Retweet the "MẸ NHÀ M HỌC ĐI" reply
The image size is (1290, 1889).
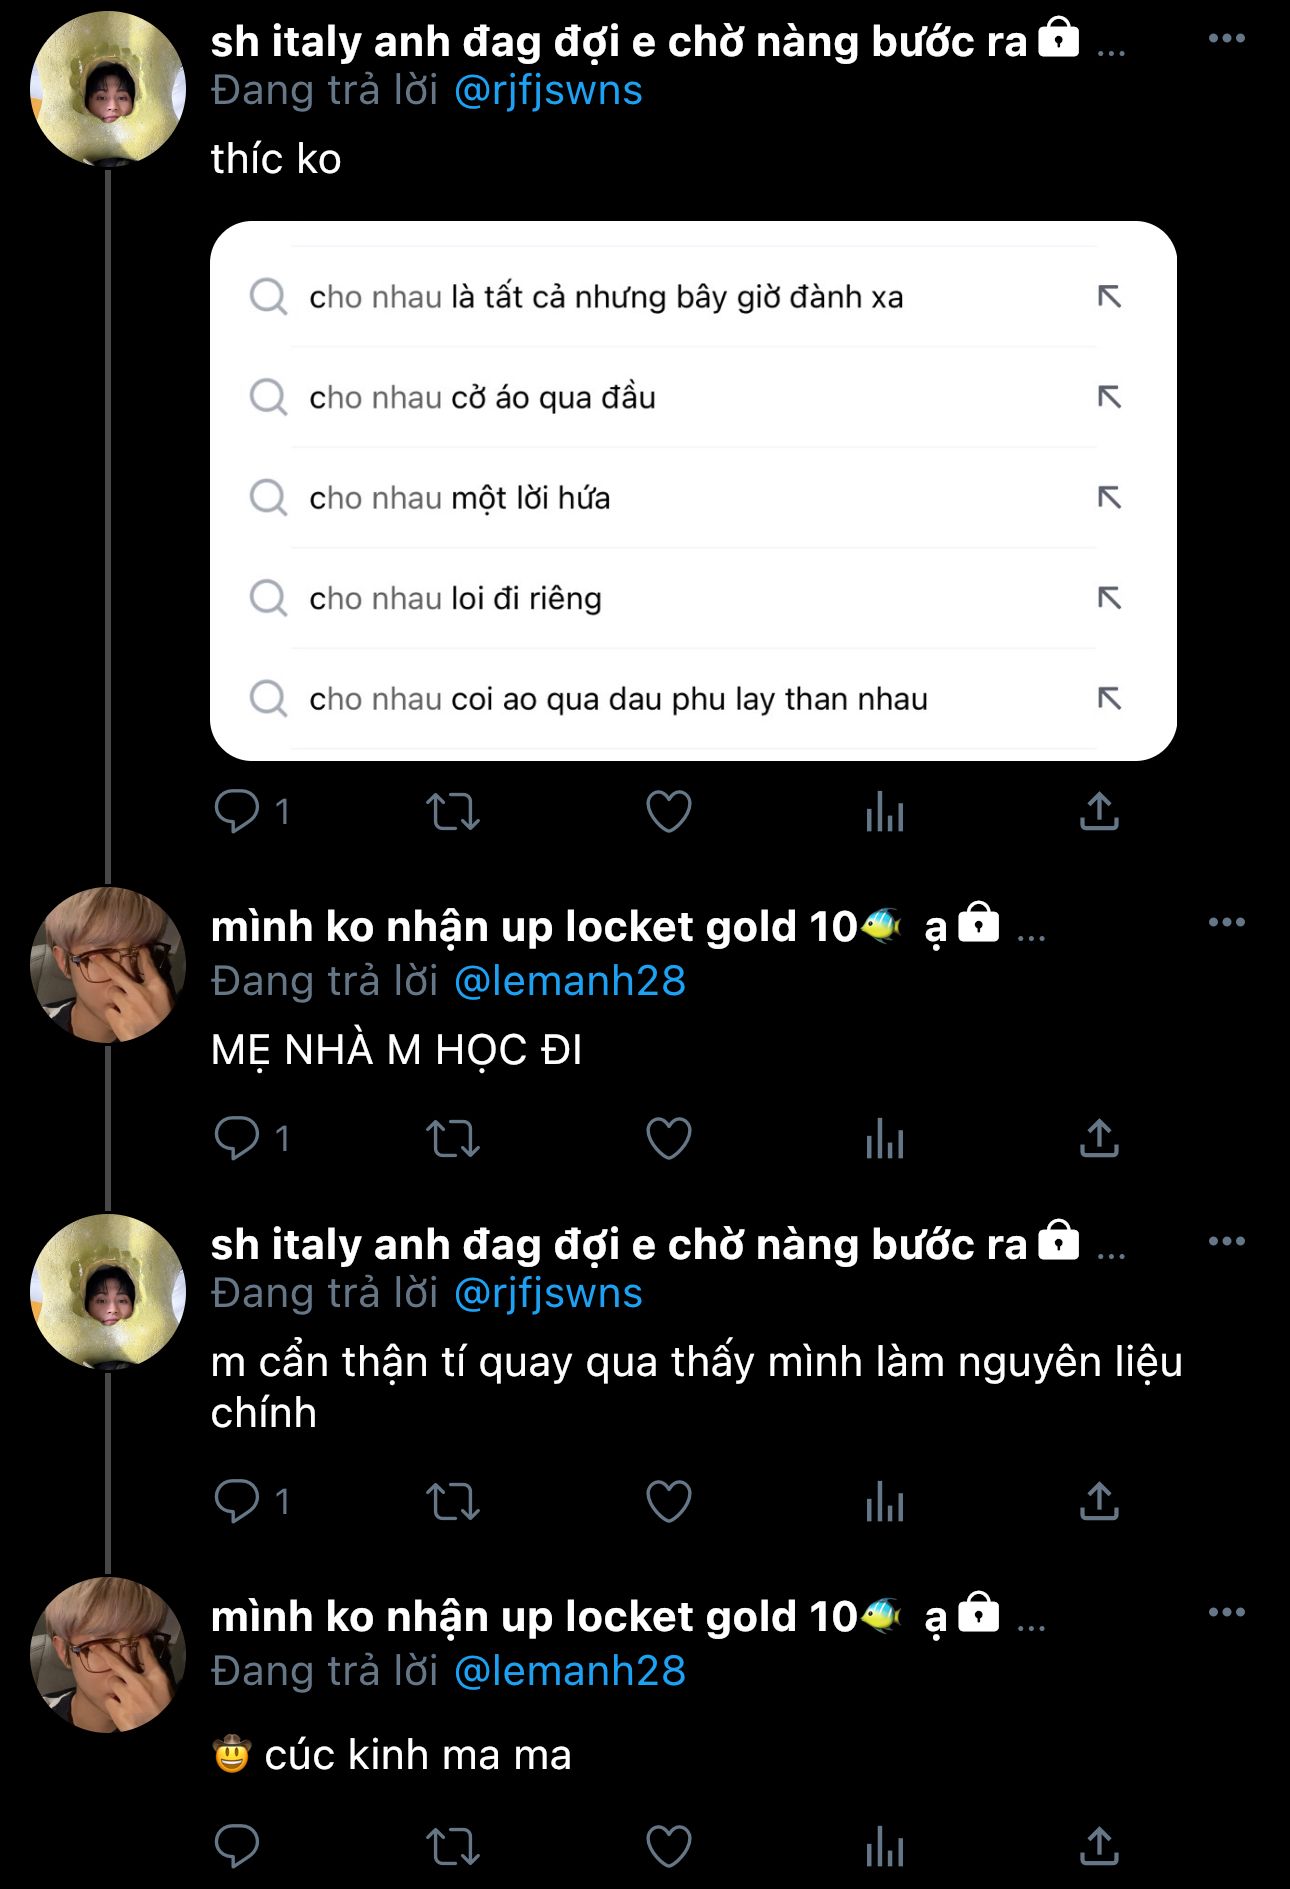(453, 1139)
